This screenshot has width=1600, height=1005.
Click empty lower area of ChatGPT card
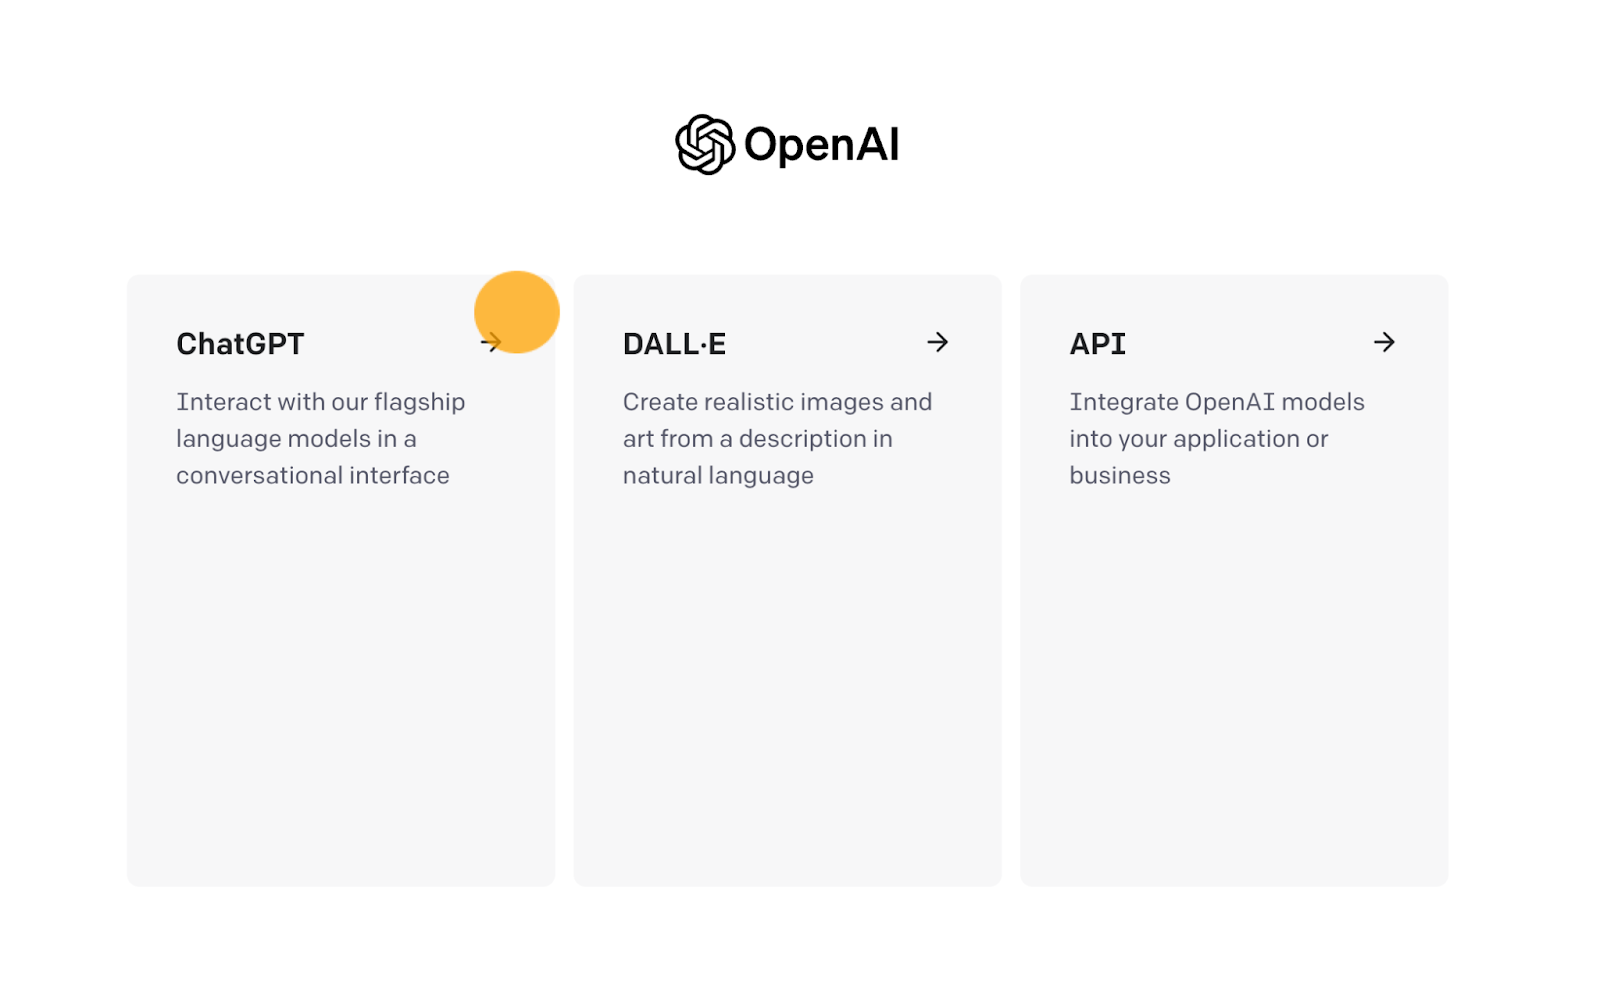tap(341, 690)
